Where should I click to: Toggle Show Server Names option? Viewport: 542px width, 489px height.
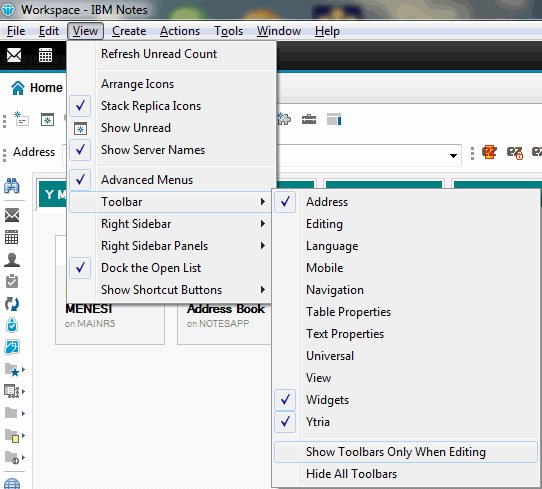171,150
